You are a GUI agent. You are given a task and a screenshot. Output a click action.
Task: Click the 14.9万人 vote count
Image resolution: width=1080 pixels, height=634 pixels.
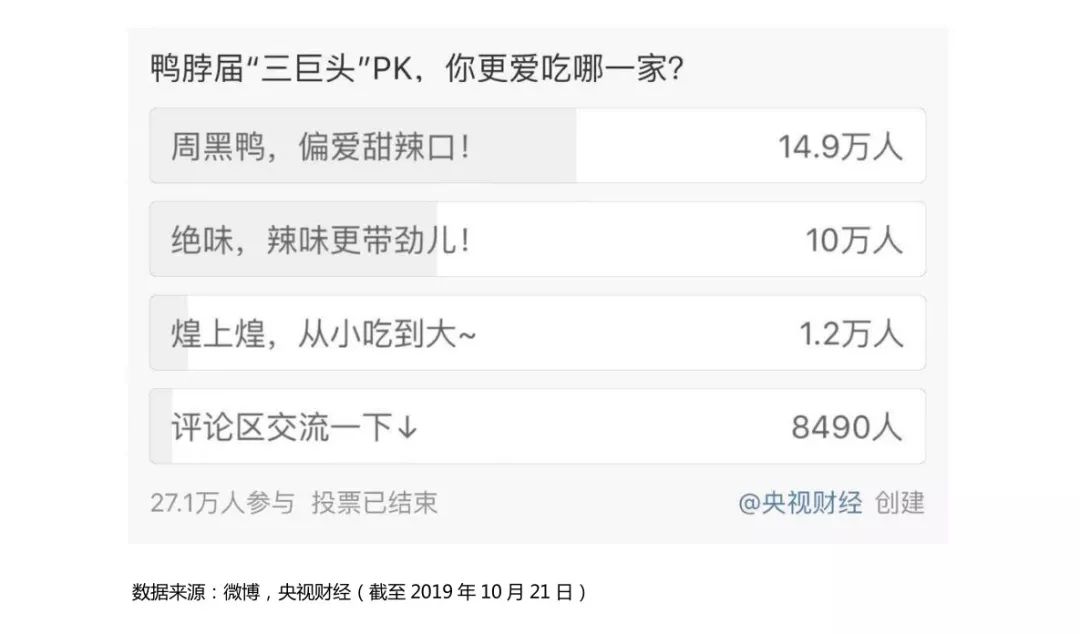point(840,146)
